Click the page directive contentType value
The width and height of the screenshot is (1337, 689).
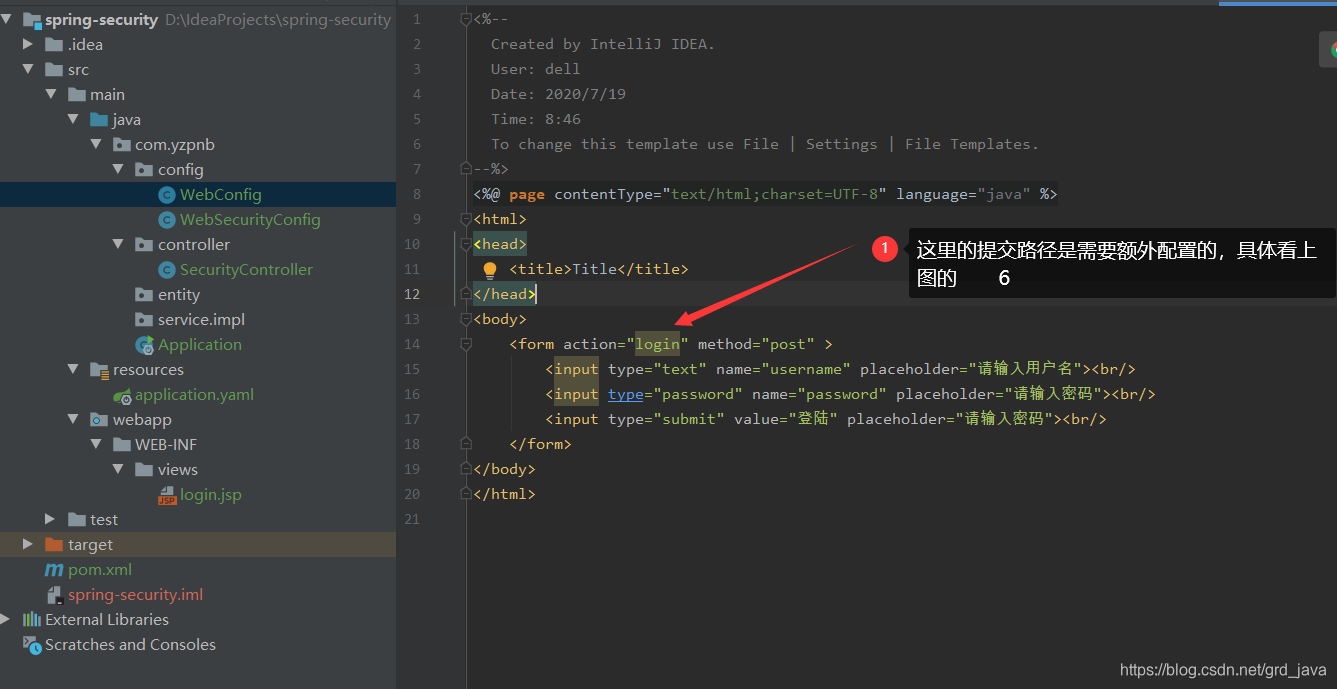click(774, 194)
